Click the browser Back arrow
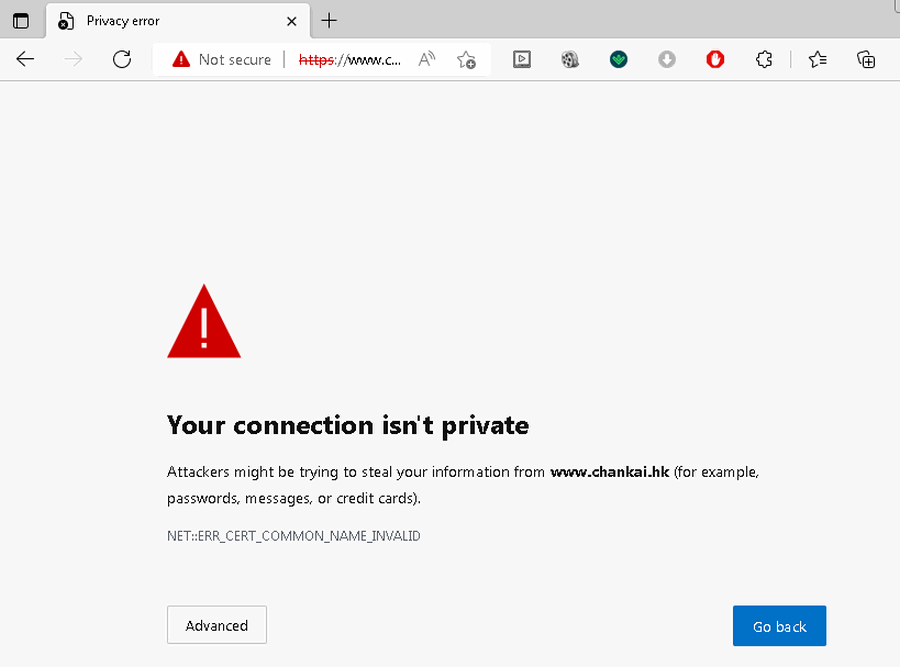900x667 pixels. (25, 60)
